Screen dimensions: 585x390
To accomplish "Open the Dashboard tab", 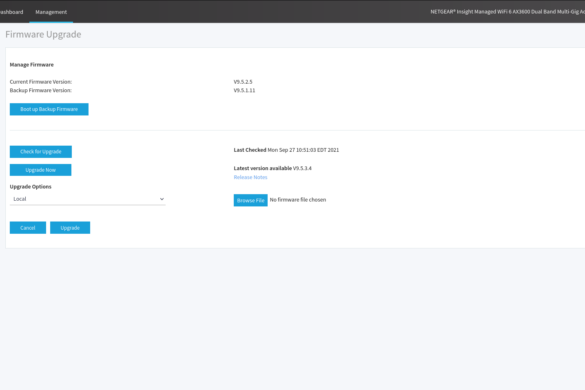I will pyautogui.click(x=12, y=12).
